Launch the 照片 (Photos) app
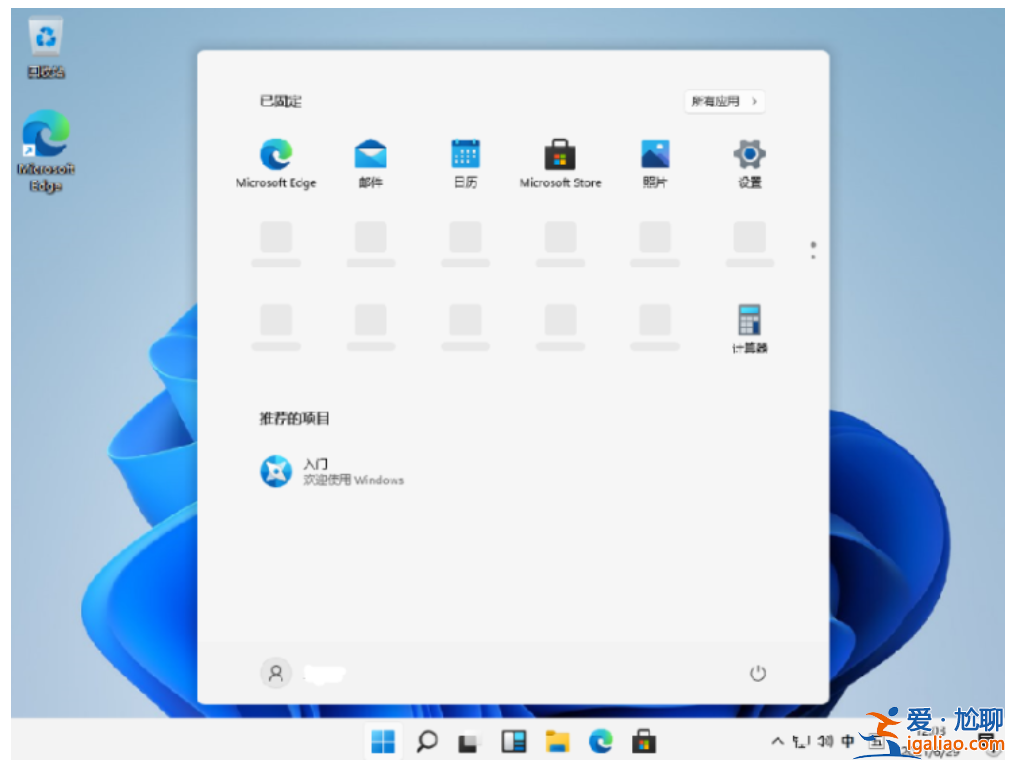1017x771 pixels. click(654, 157)
